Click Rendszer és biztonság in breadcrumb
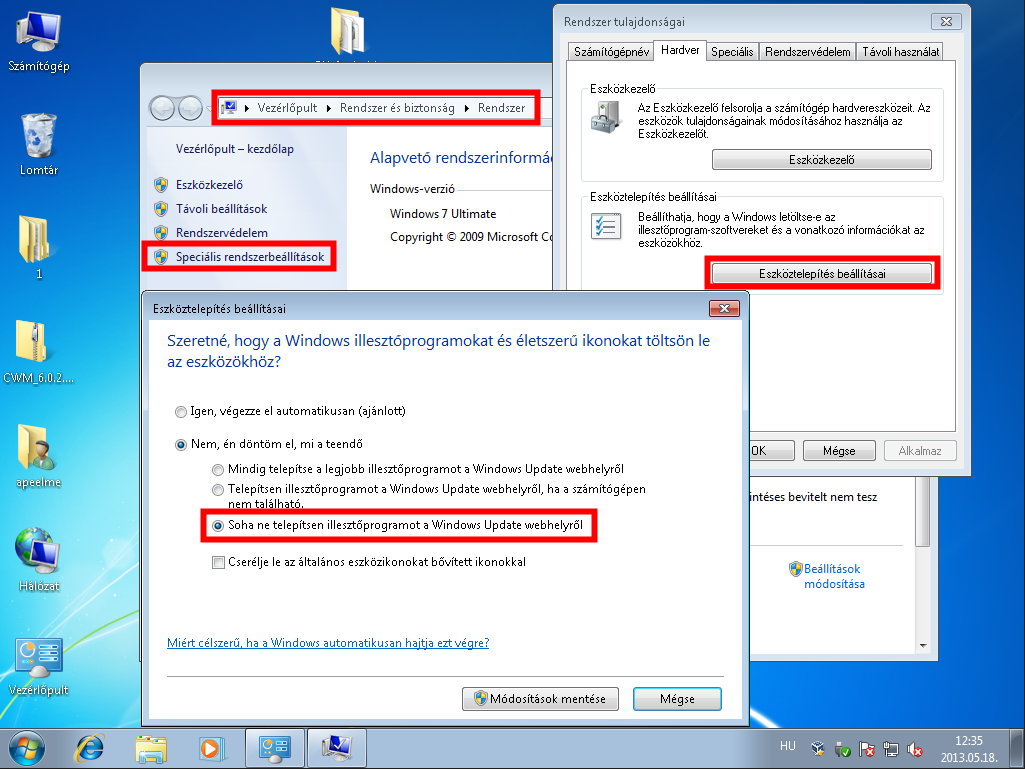Screen dimensions: 1025x769 tap(397, 108)
